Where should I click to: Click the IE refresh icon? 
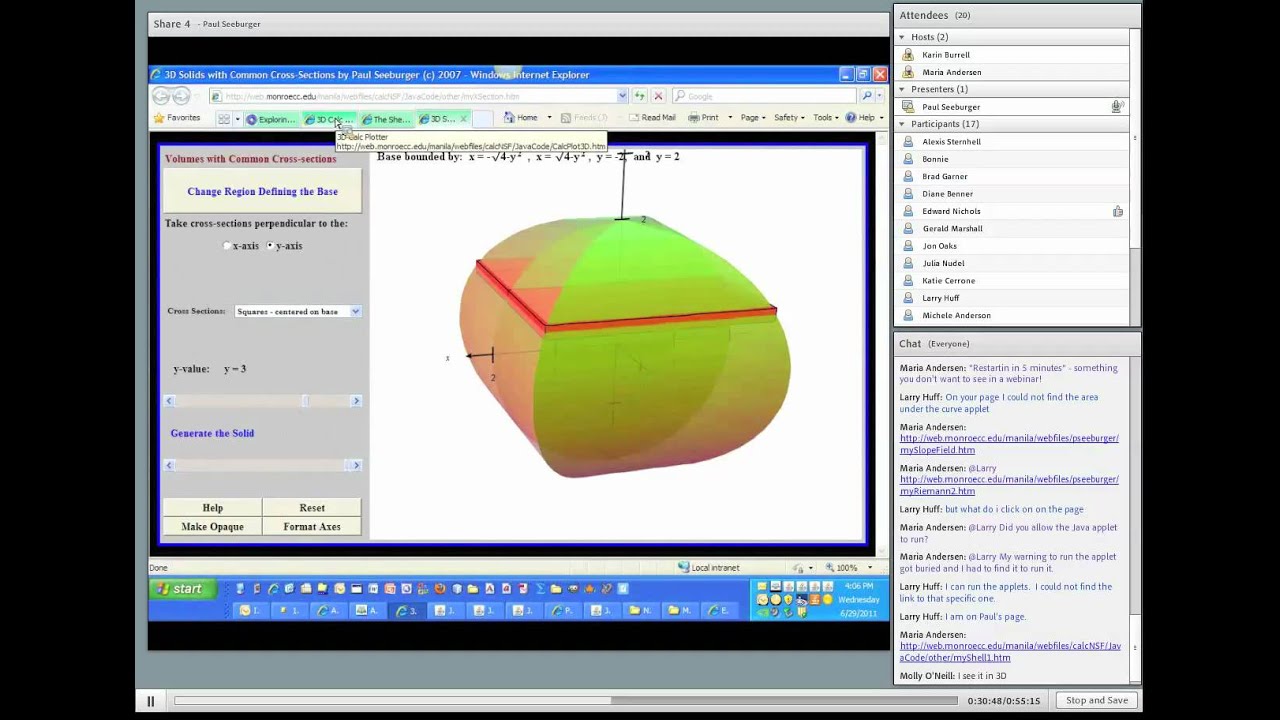(x=639, y=96)
